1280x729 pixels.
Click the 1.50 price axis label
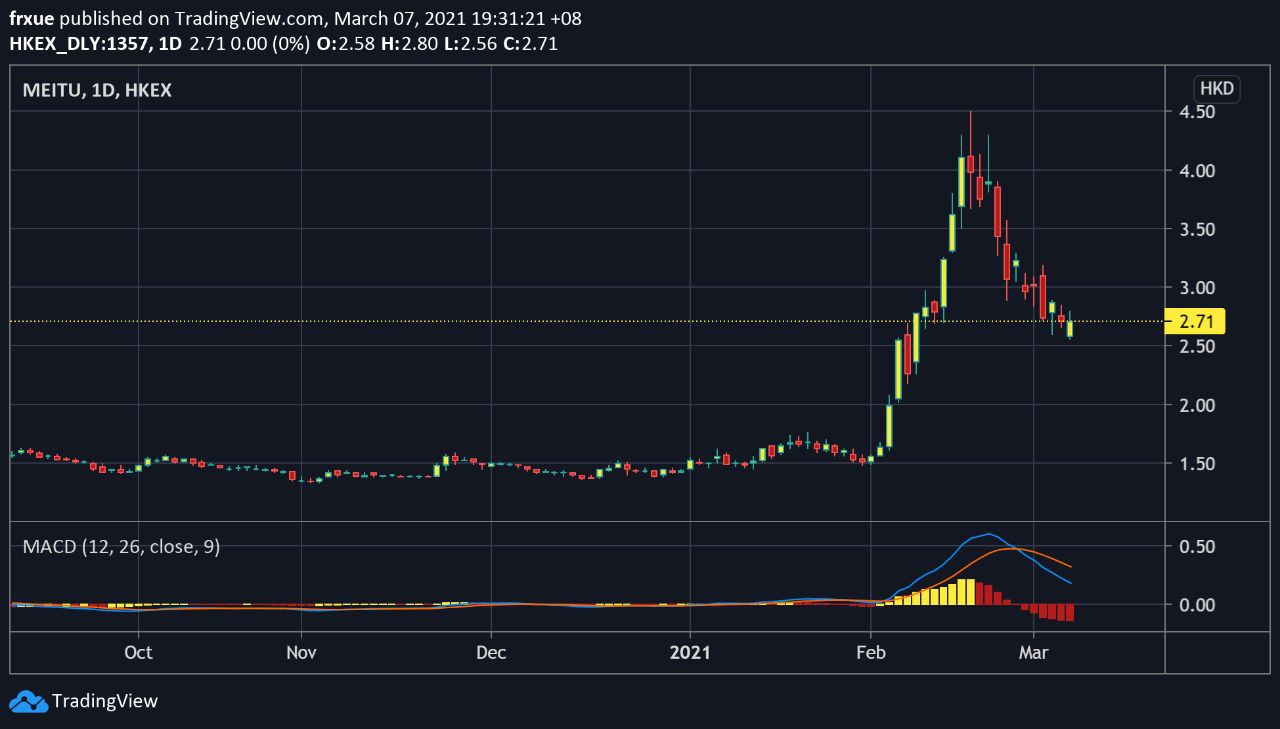(1197, 464)
